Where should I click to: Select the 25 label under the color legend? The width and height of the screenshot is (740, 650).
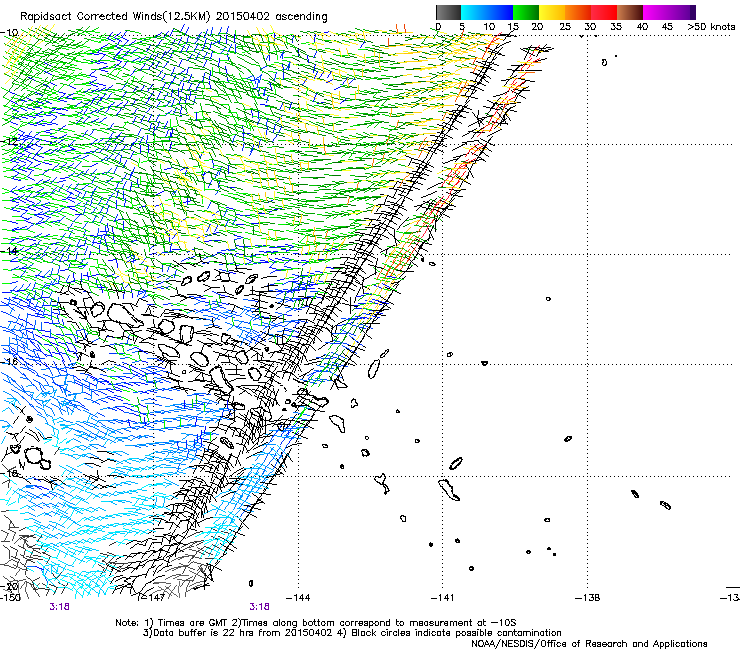tap(565, 27)
